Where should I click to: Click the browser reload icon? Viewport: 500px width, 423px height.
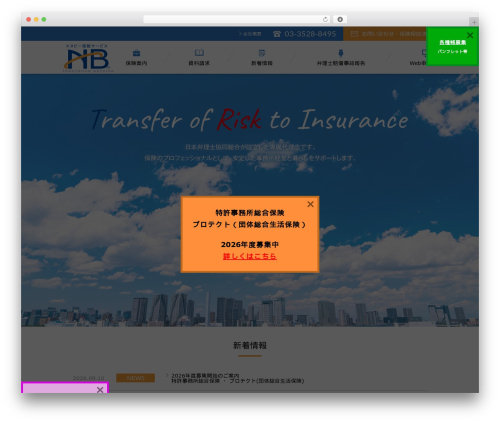tap(325, 20)
